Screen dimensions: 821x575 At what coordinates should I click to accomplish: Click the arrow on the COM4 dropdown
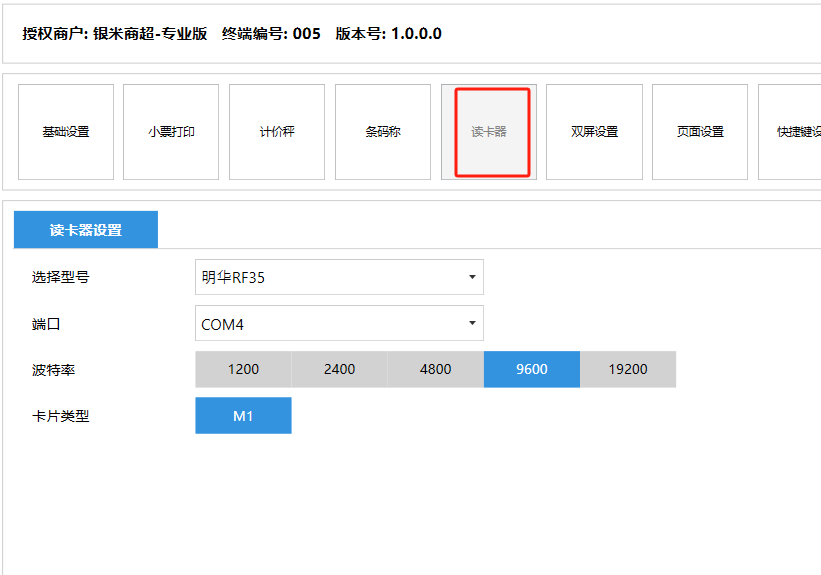click(x=472, y=324)
